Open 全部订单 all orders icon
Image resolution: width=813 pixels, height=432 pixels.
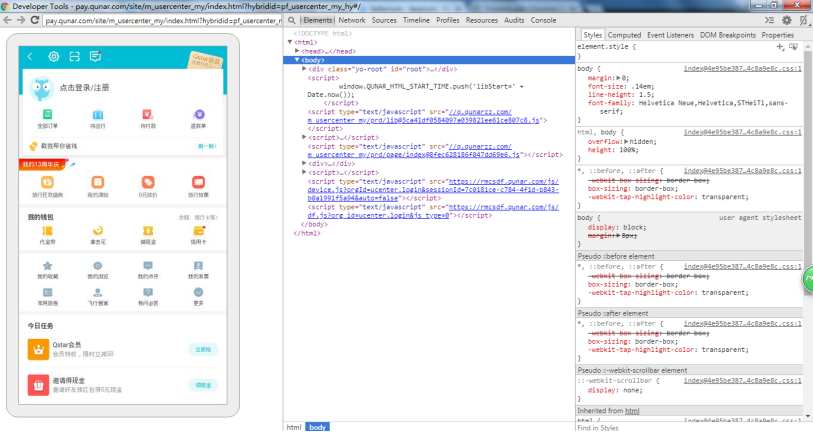[x=47, y=115]
